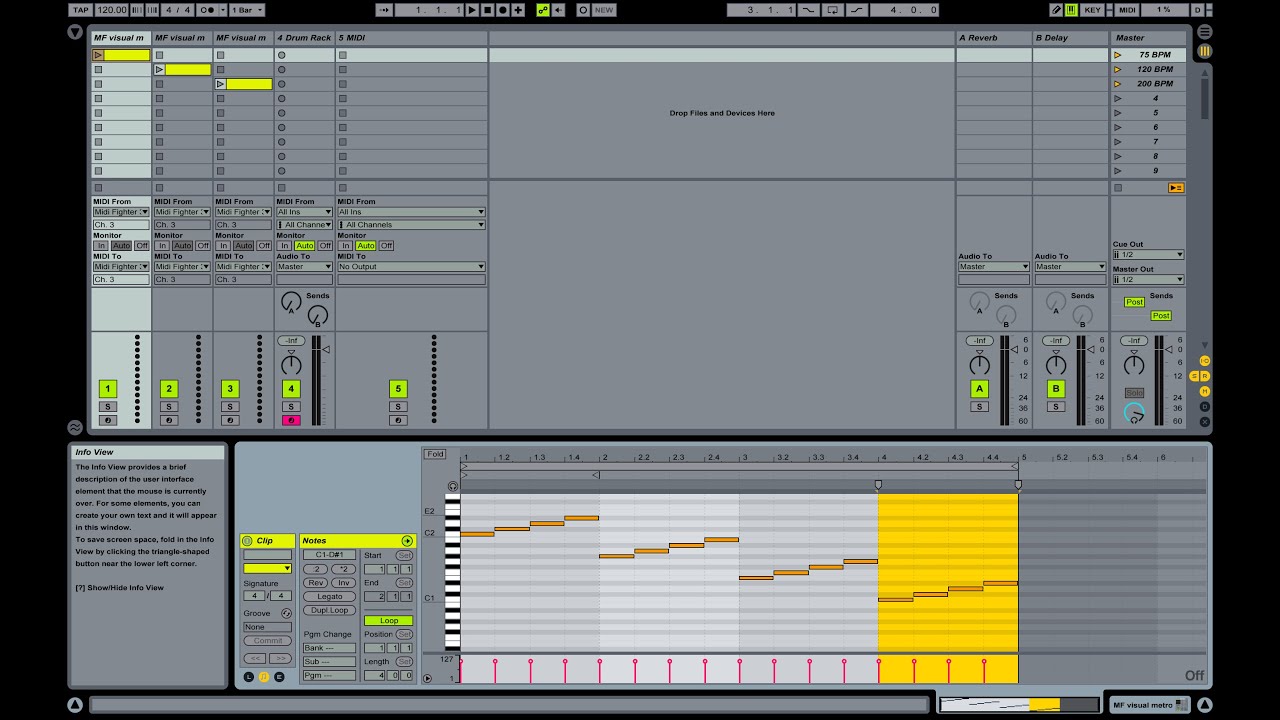The width and height of the screenshot is (1280, 720).
Task: Click the Inv notes button
Action: pos(343,583)
